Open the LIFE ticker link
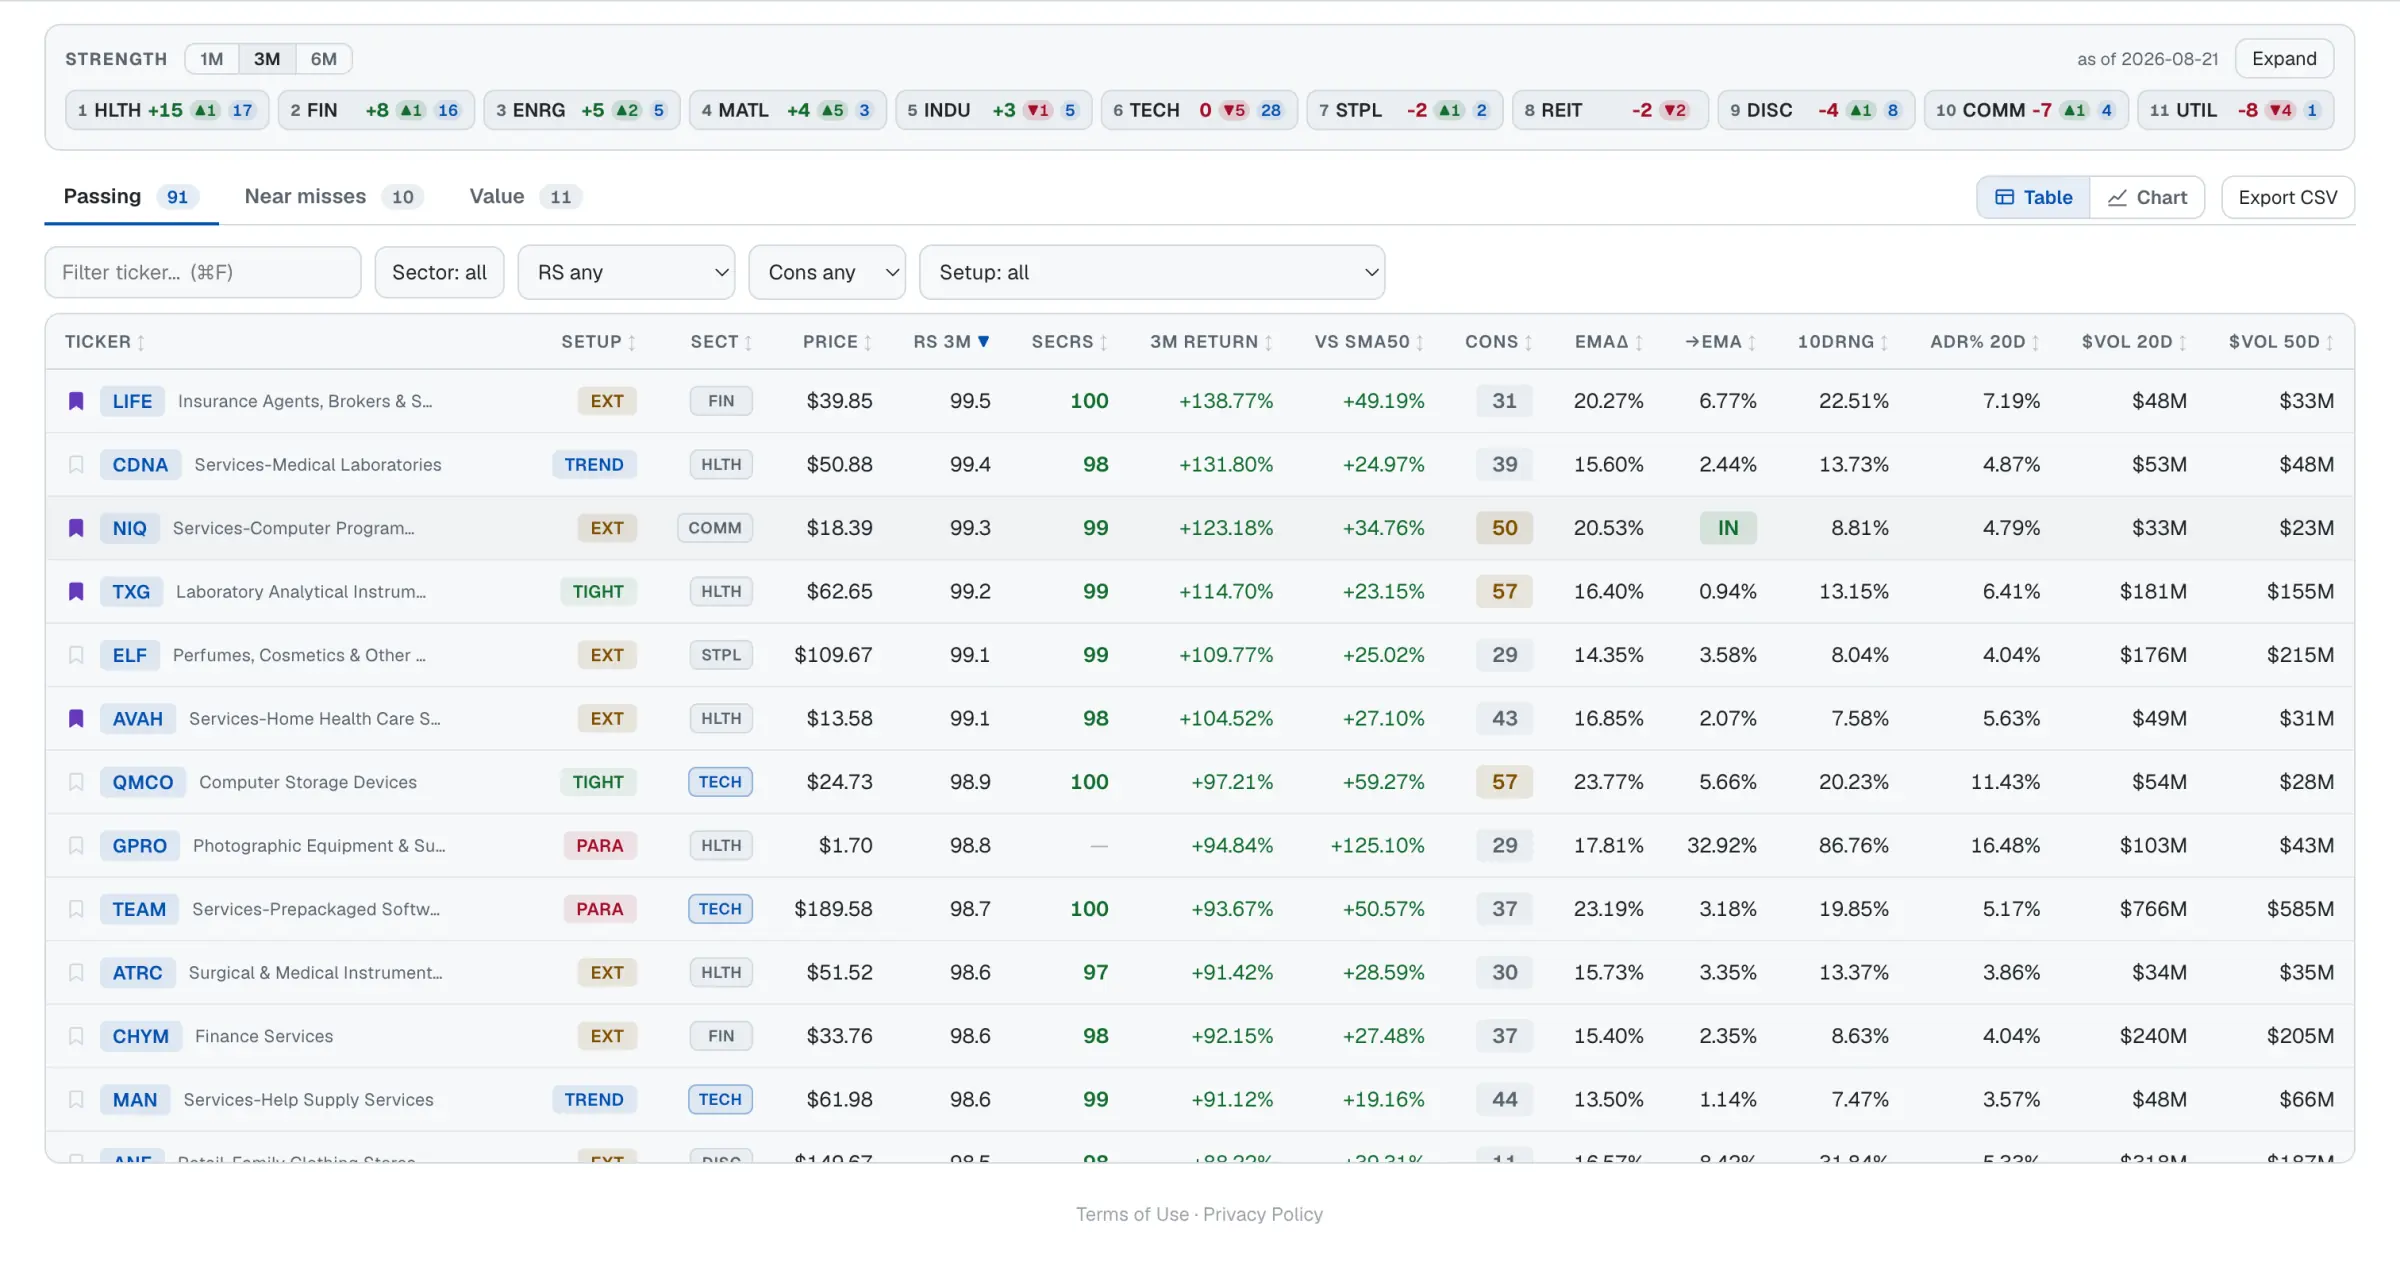Image resolution: width=2400 pixels, height=1274 pixels. point(132,401)
